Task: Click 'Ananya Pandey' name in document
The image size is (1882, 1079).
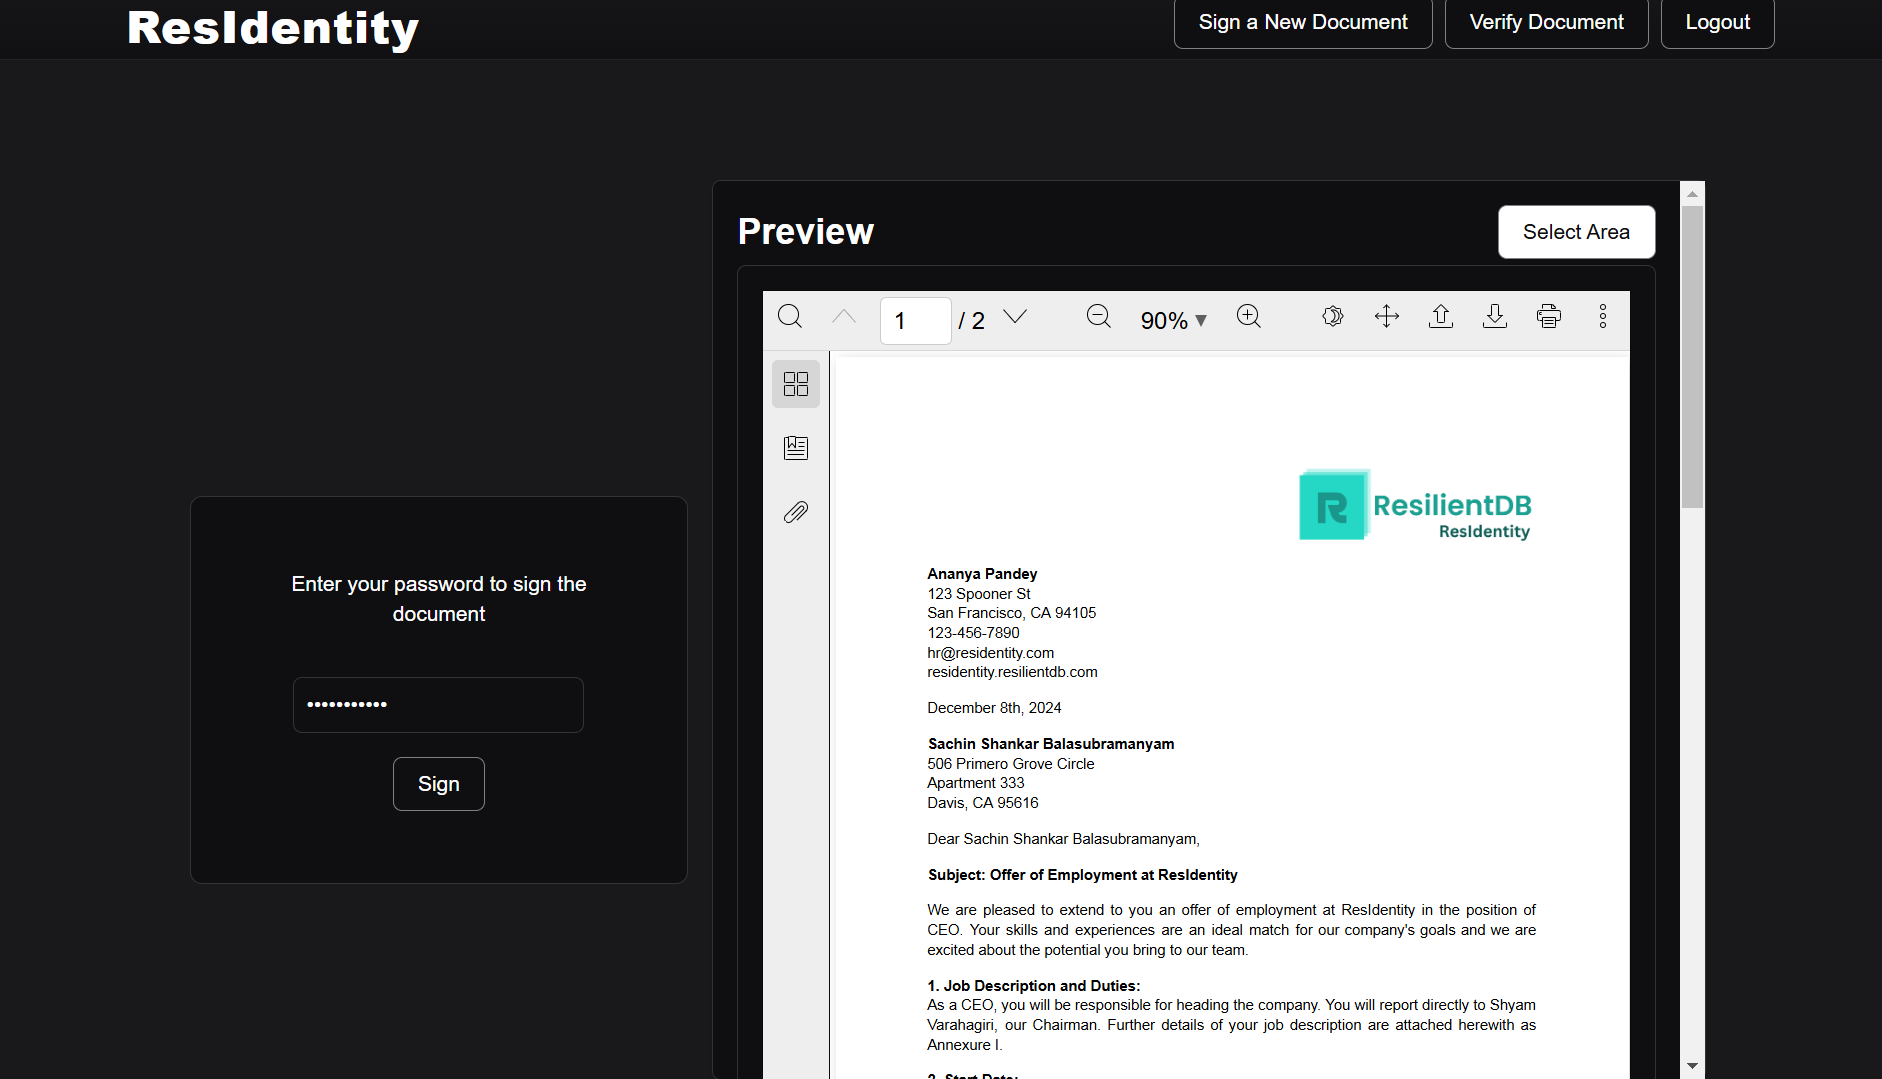Action: click(x=982, y=574)
